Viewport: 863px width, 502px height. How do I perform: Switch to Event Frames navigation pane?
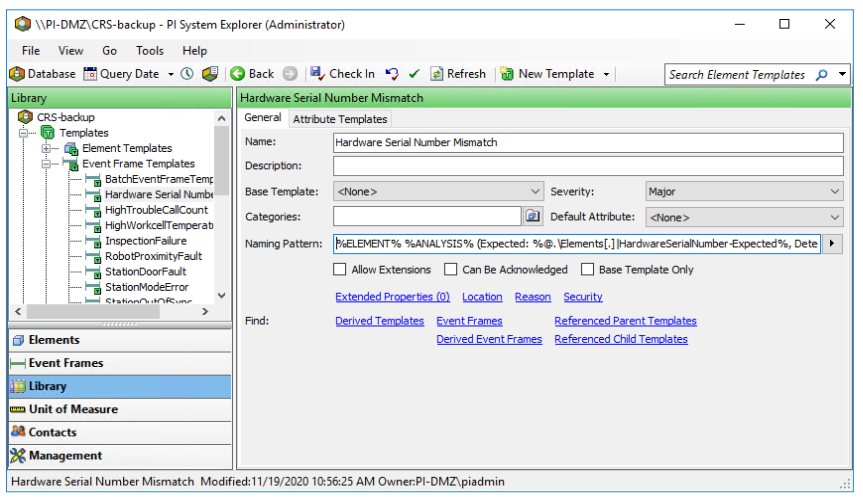(x=121, y=363)
